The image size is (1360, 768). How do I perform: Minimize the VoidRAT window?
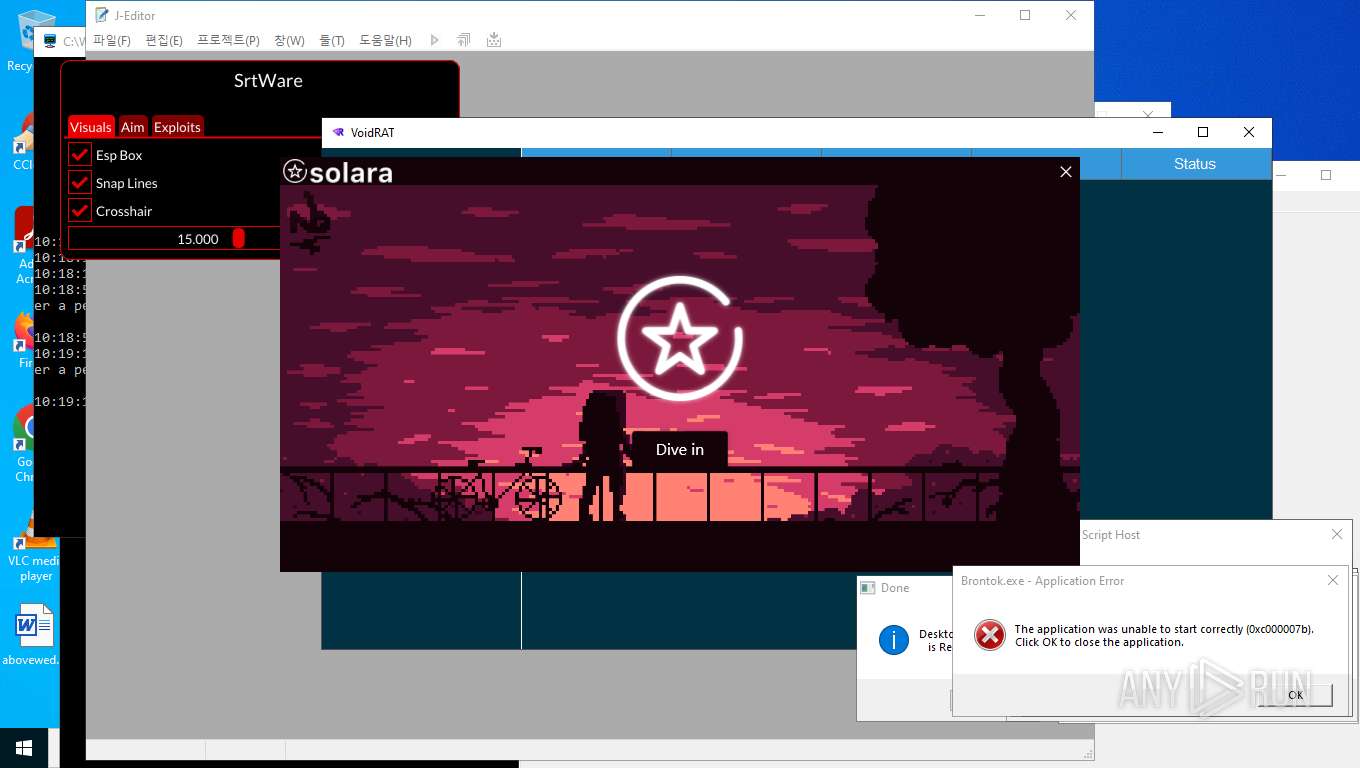point(1158,132)
